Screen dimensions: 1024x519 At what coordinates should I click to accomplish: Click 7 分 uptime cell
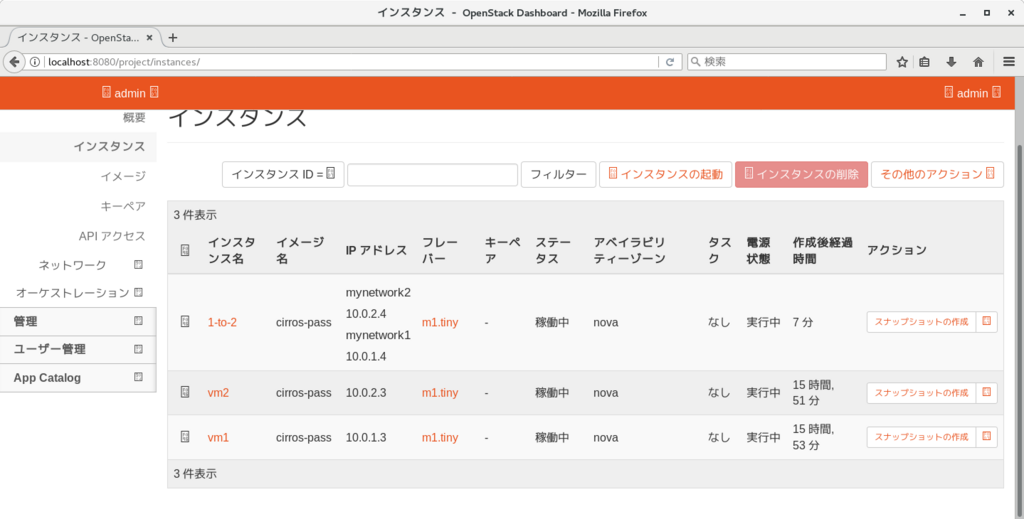pos(803,322)
